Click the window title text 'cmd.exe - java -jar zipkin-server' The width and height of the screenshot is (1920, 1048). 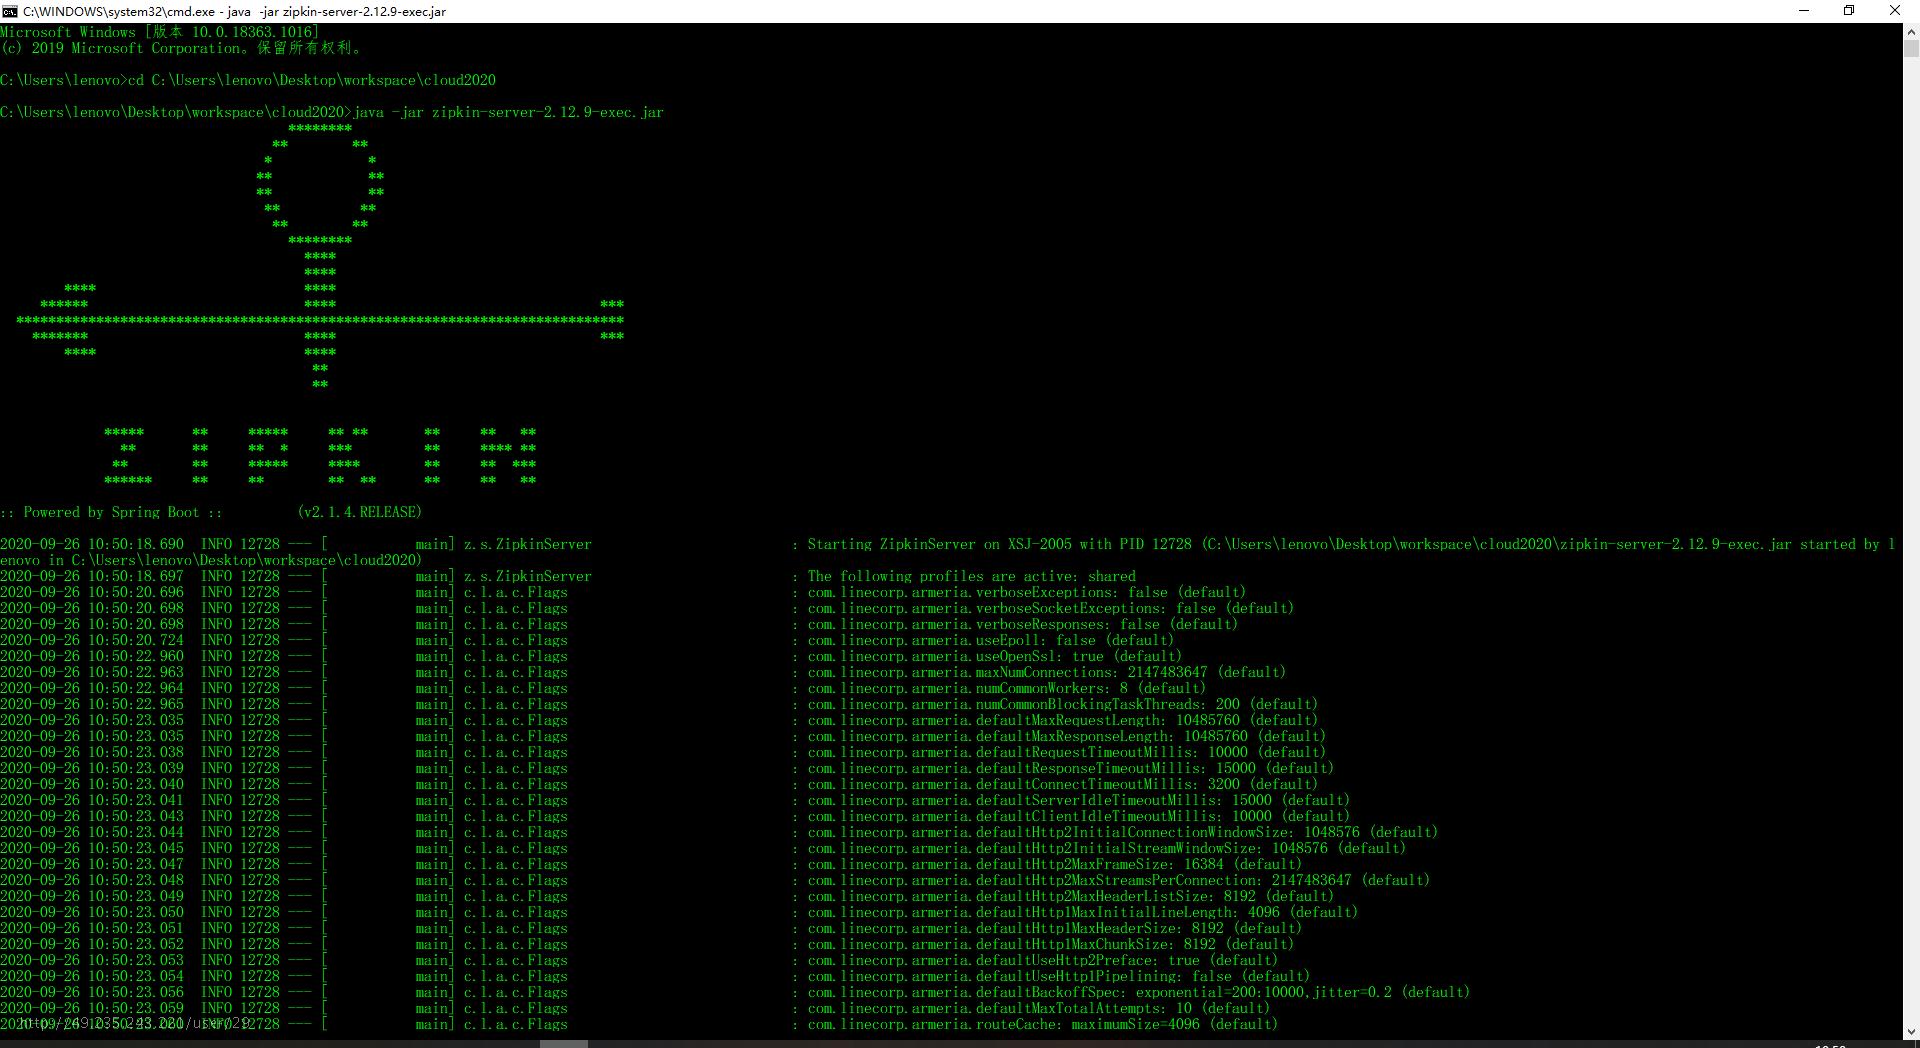(x=235, y=11)
